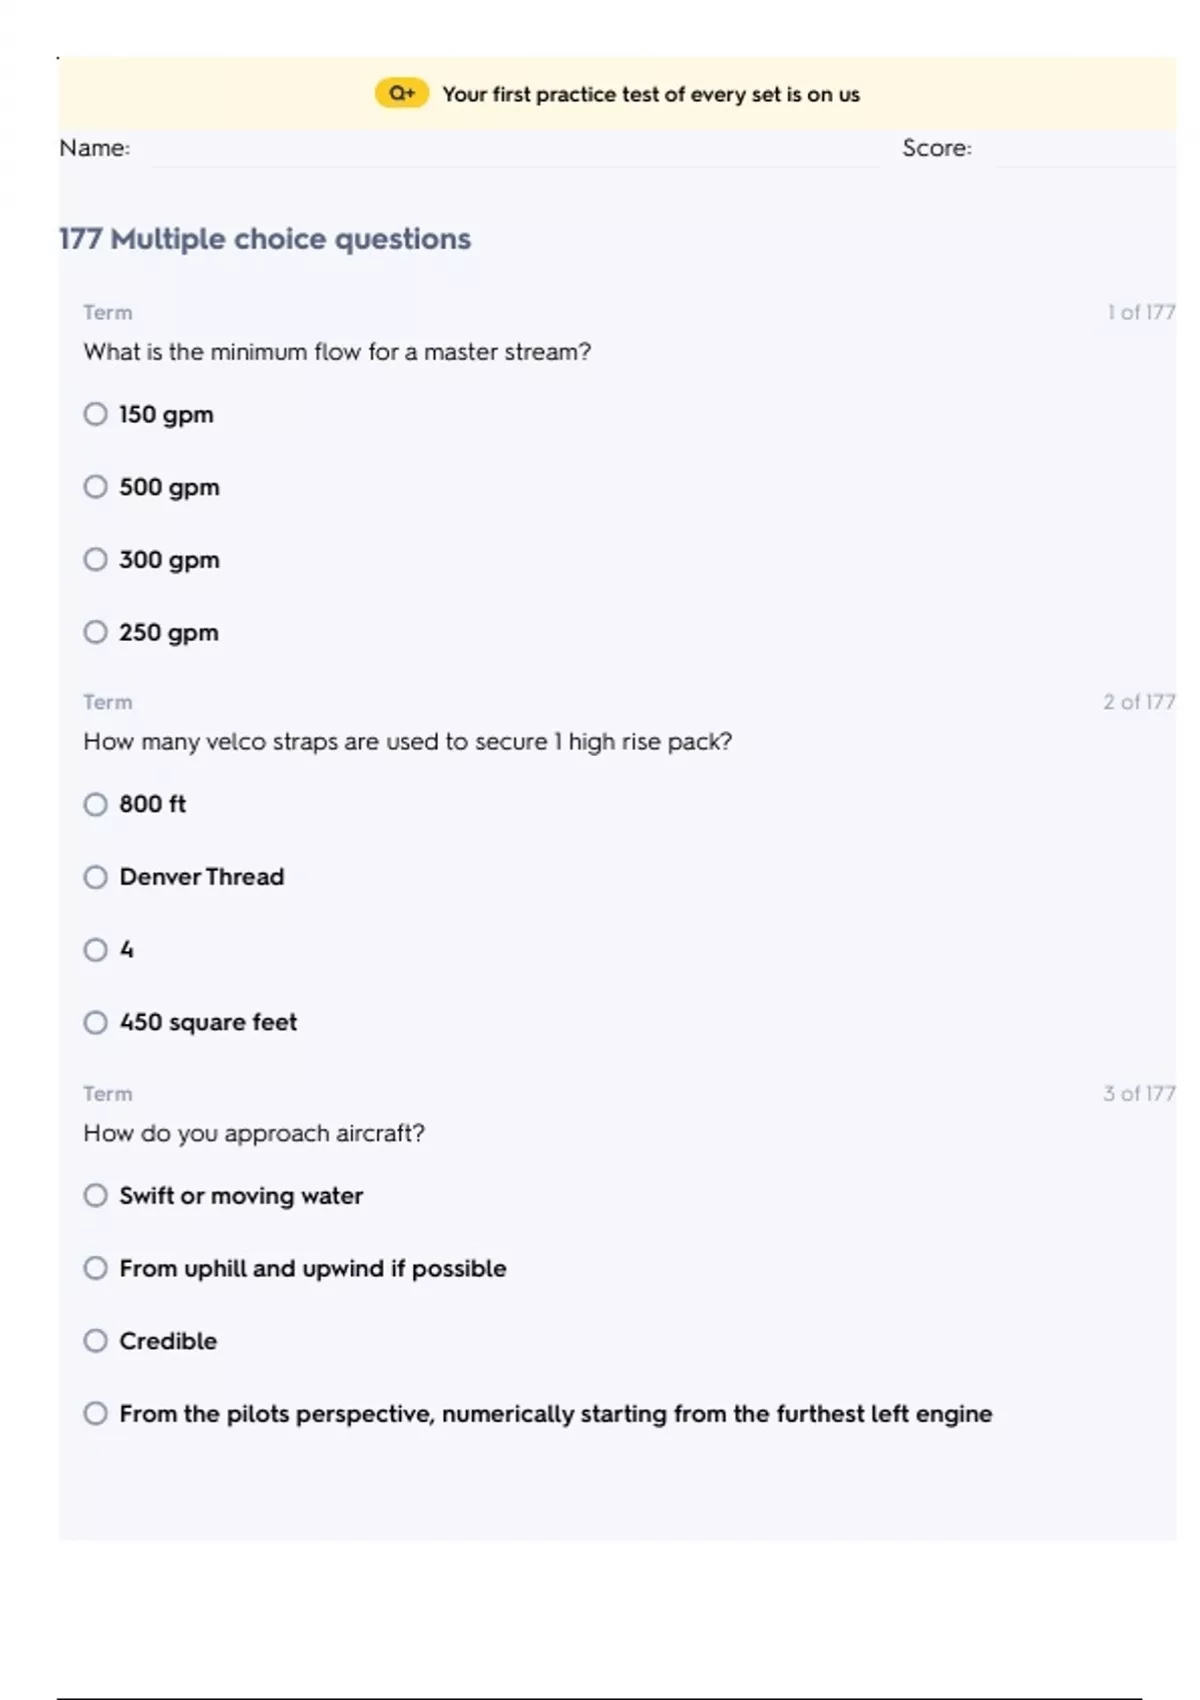Select the 800 ft option
1200x1700 pixels.
96,804
